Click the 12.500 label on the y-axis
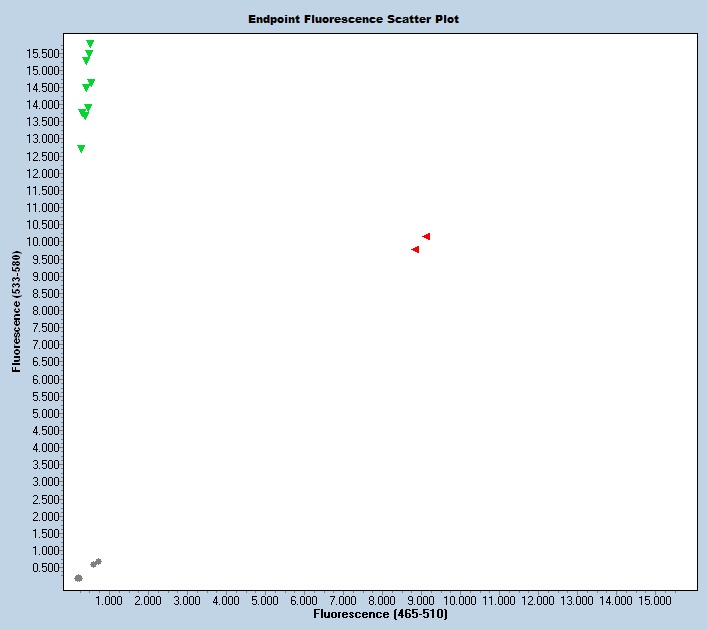 (x=40, y=156)
